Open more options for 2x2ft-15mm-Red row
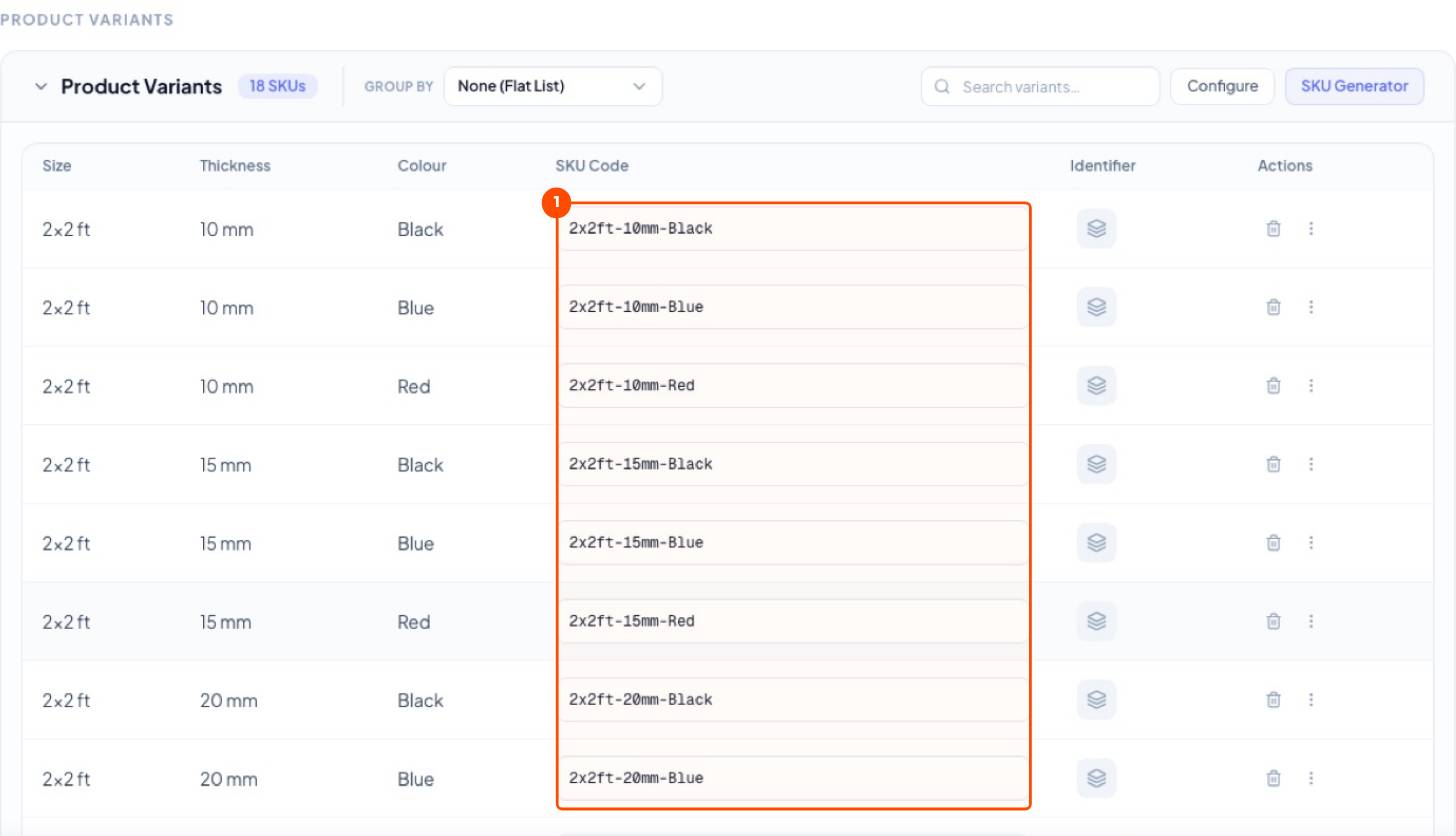Viewport: 1456px width, 836px height. [1310, 621]
